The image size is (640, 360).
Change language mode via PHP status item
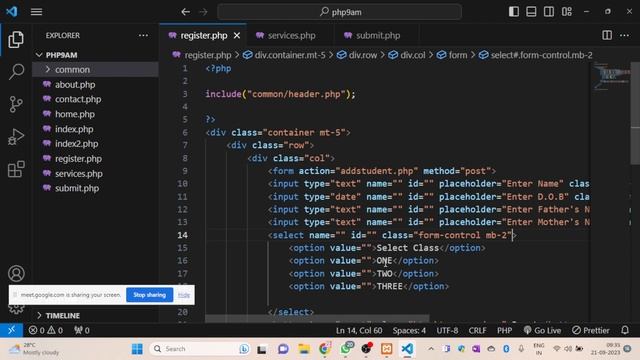pyautogui.click(x=504, y=330)
